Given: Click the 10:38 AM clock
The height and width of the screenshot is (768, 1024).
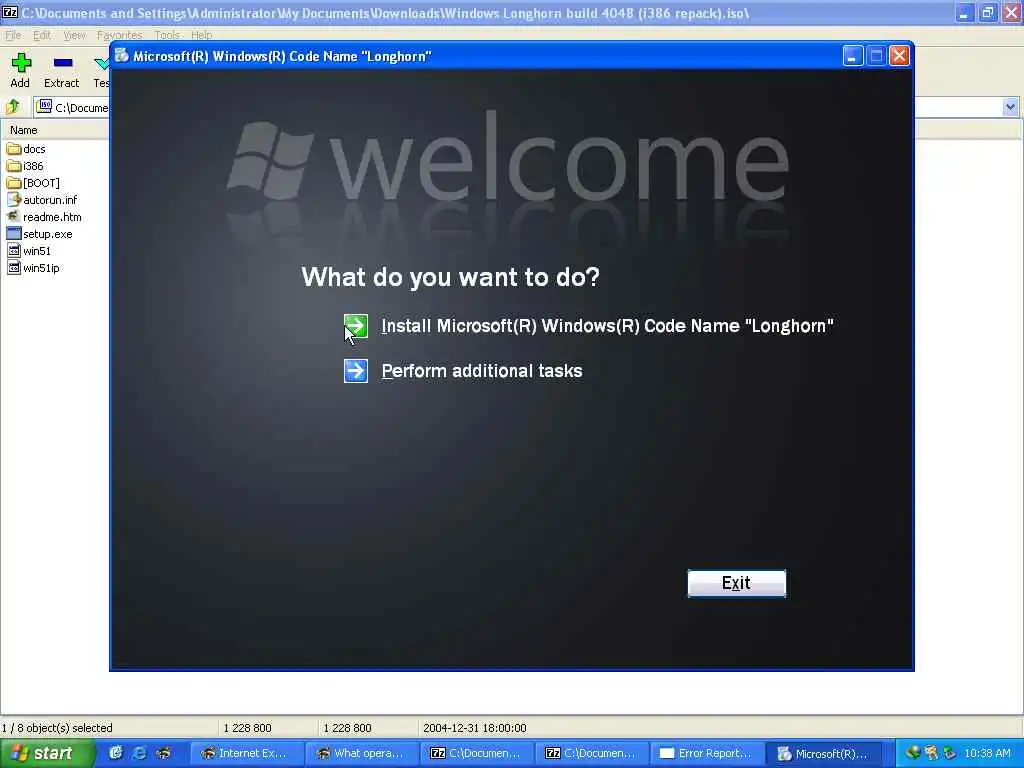Looking at the screenshot, I should [x=987, y=754].
